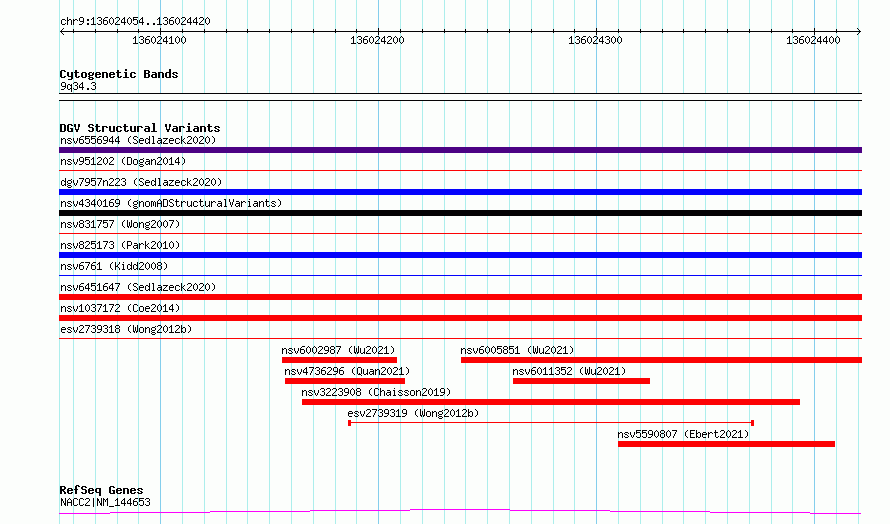Viewport: 890px width, 524px height.
Task: Click the esv2739319 (Wong2012b) thin variant line
Action: 551,423
